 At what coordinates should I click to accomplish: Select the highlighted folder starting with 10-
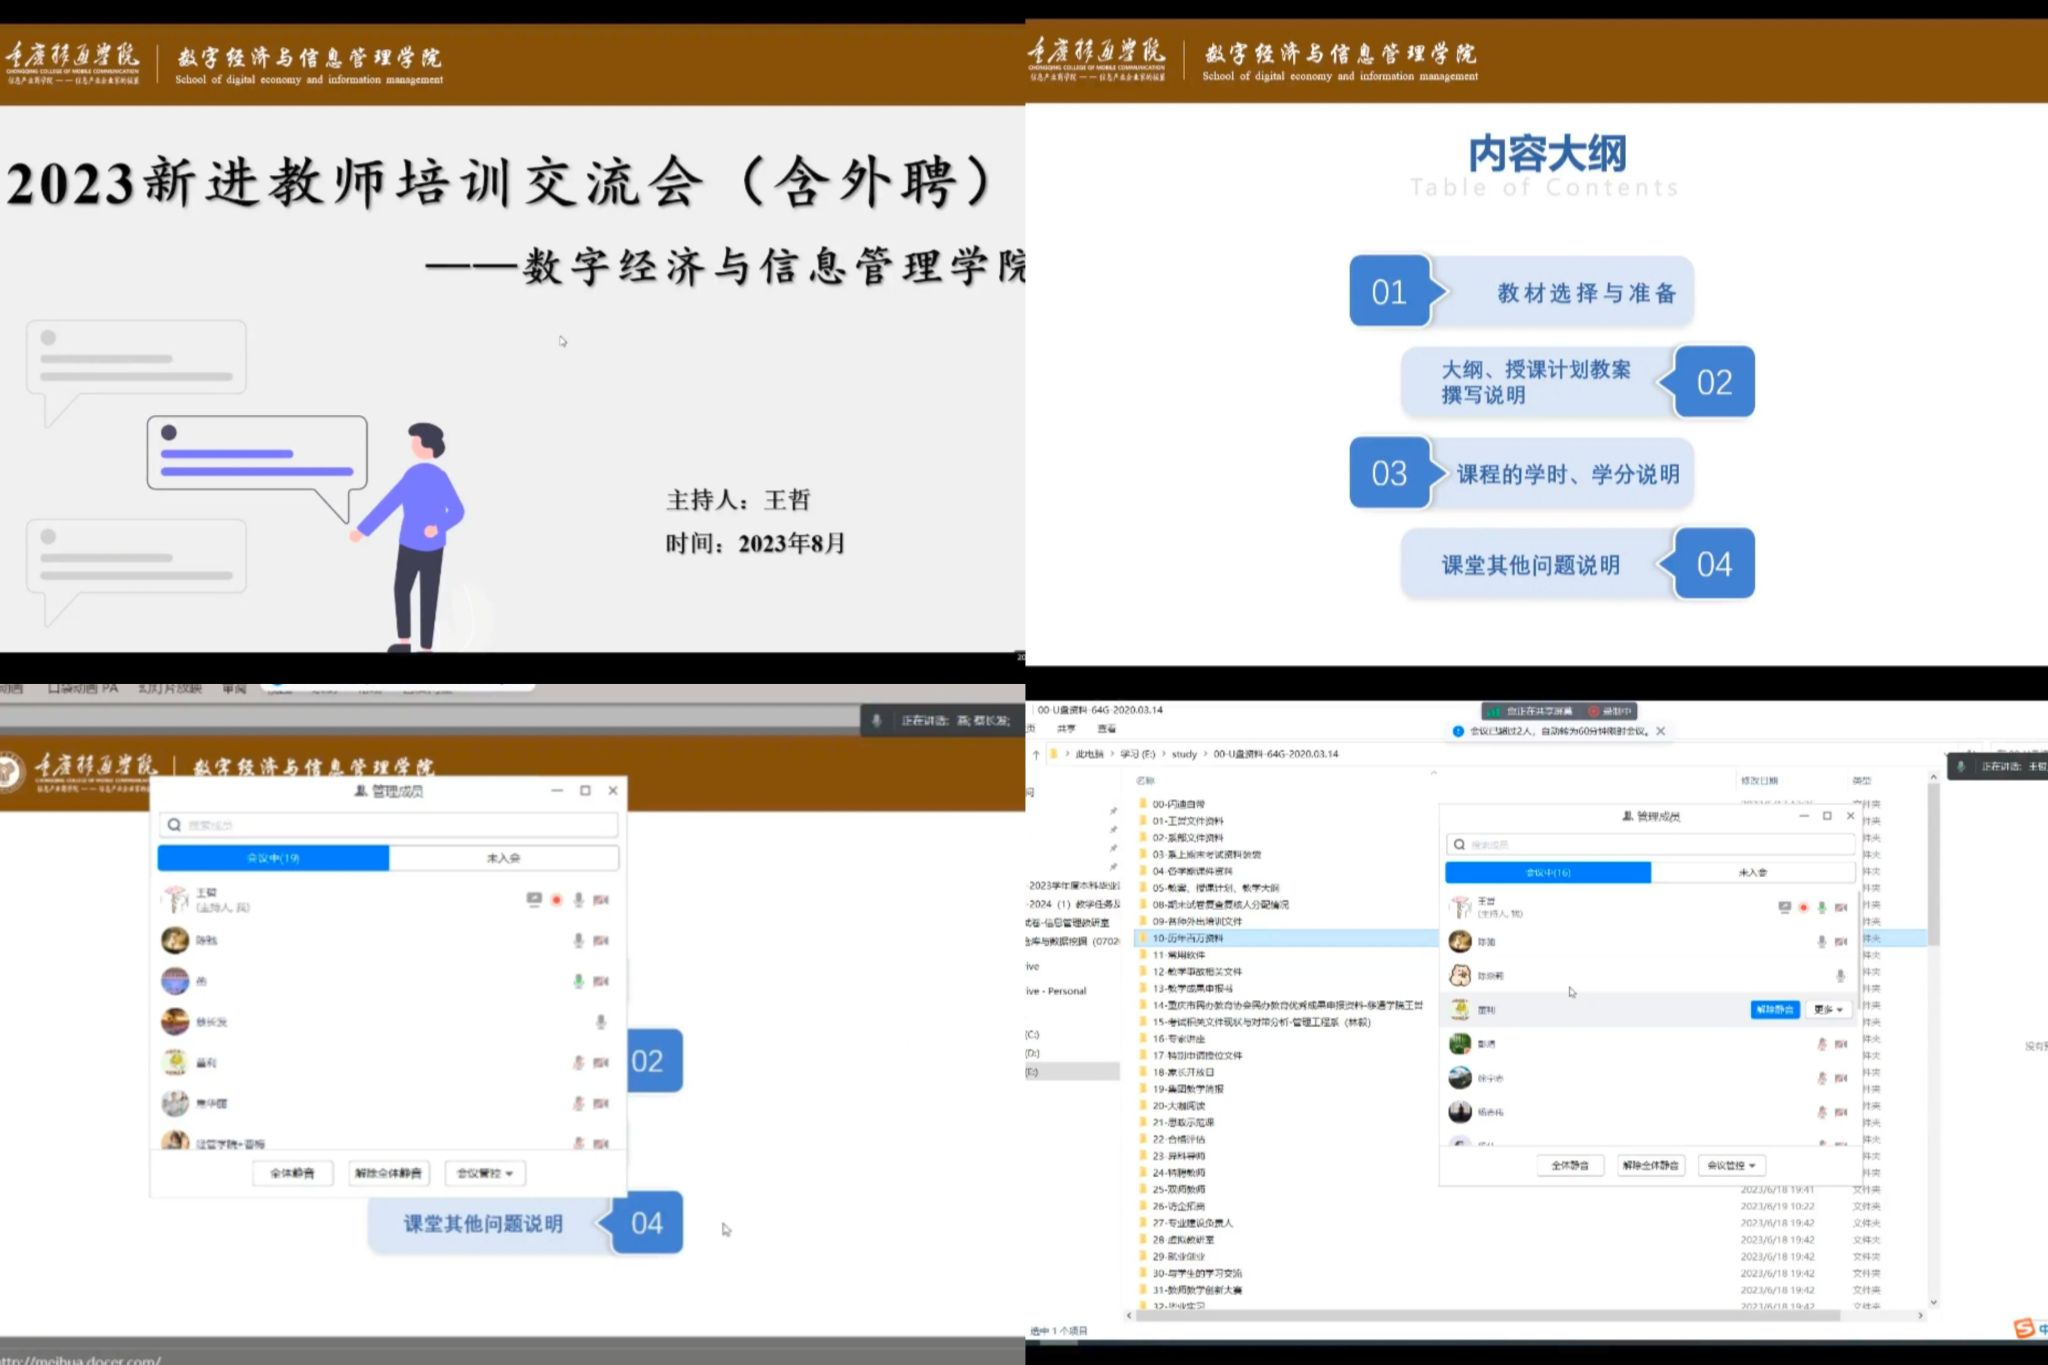pos(1188,938)
